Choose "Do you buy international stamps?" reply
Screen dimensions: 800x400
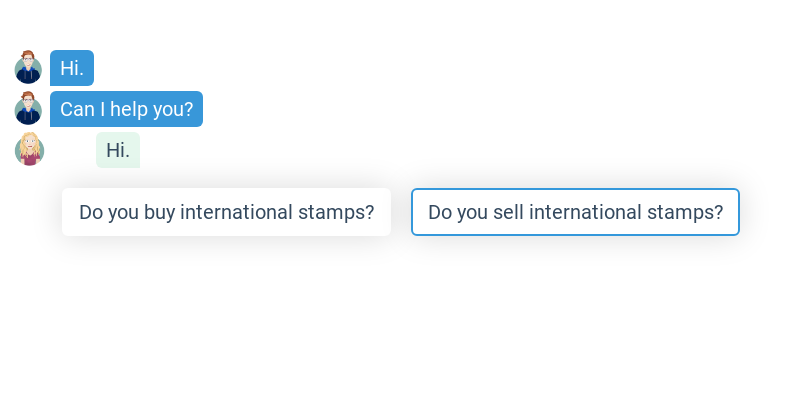(x=226, y=212)
